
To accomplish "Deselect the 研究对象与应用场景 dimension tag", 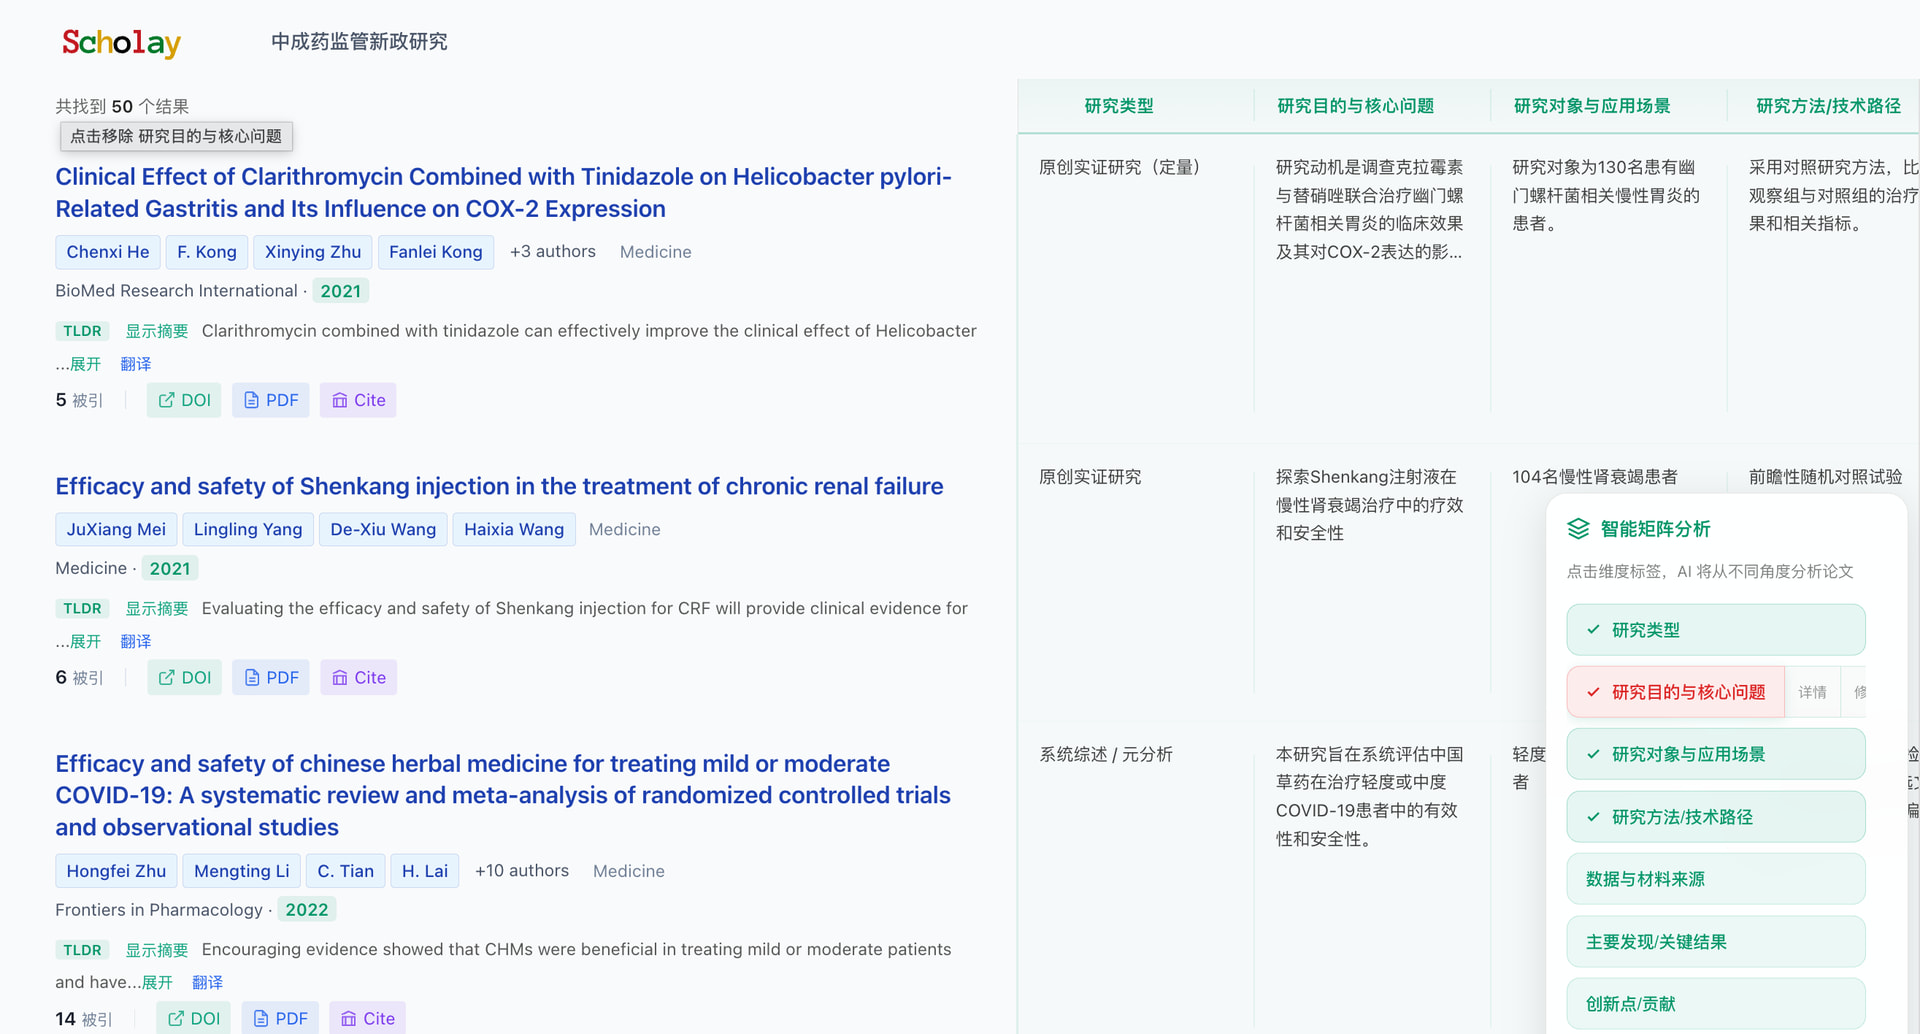I will [1715, 755].
